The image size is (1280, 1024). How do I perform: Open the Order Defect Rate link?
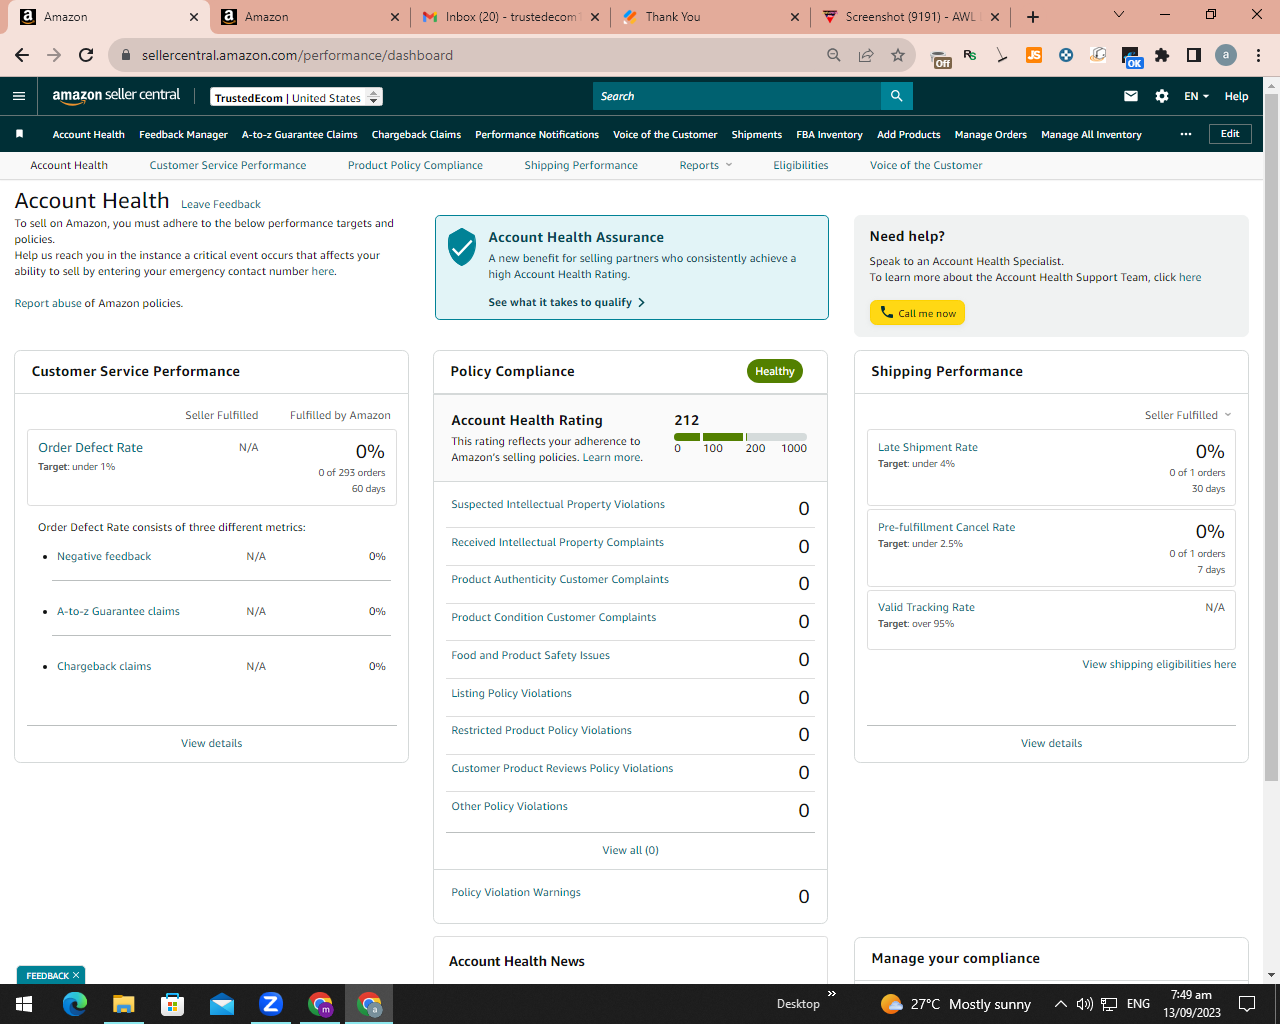click(x=90, y=448)
